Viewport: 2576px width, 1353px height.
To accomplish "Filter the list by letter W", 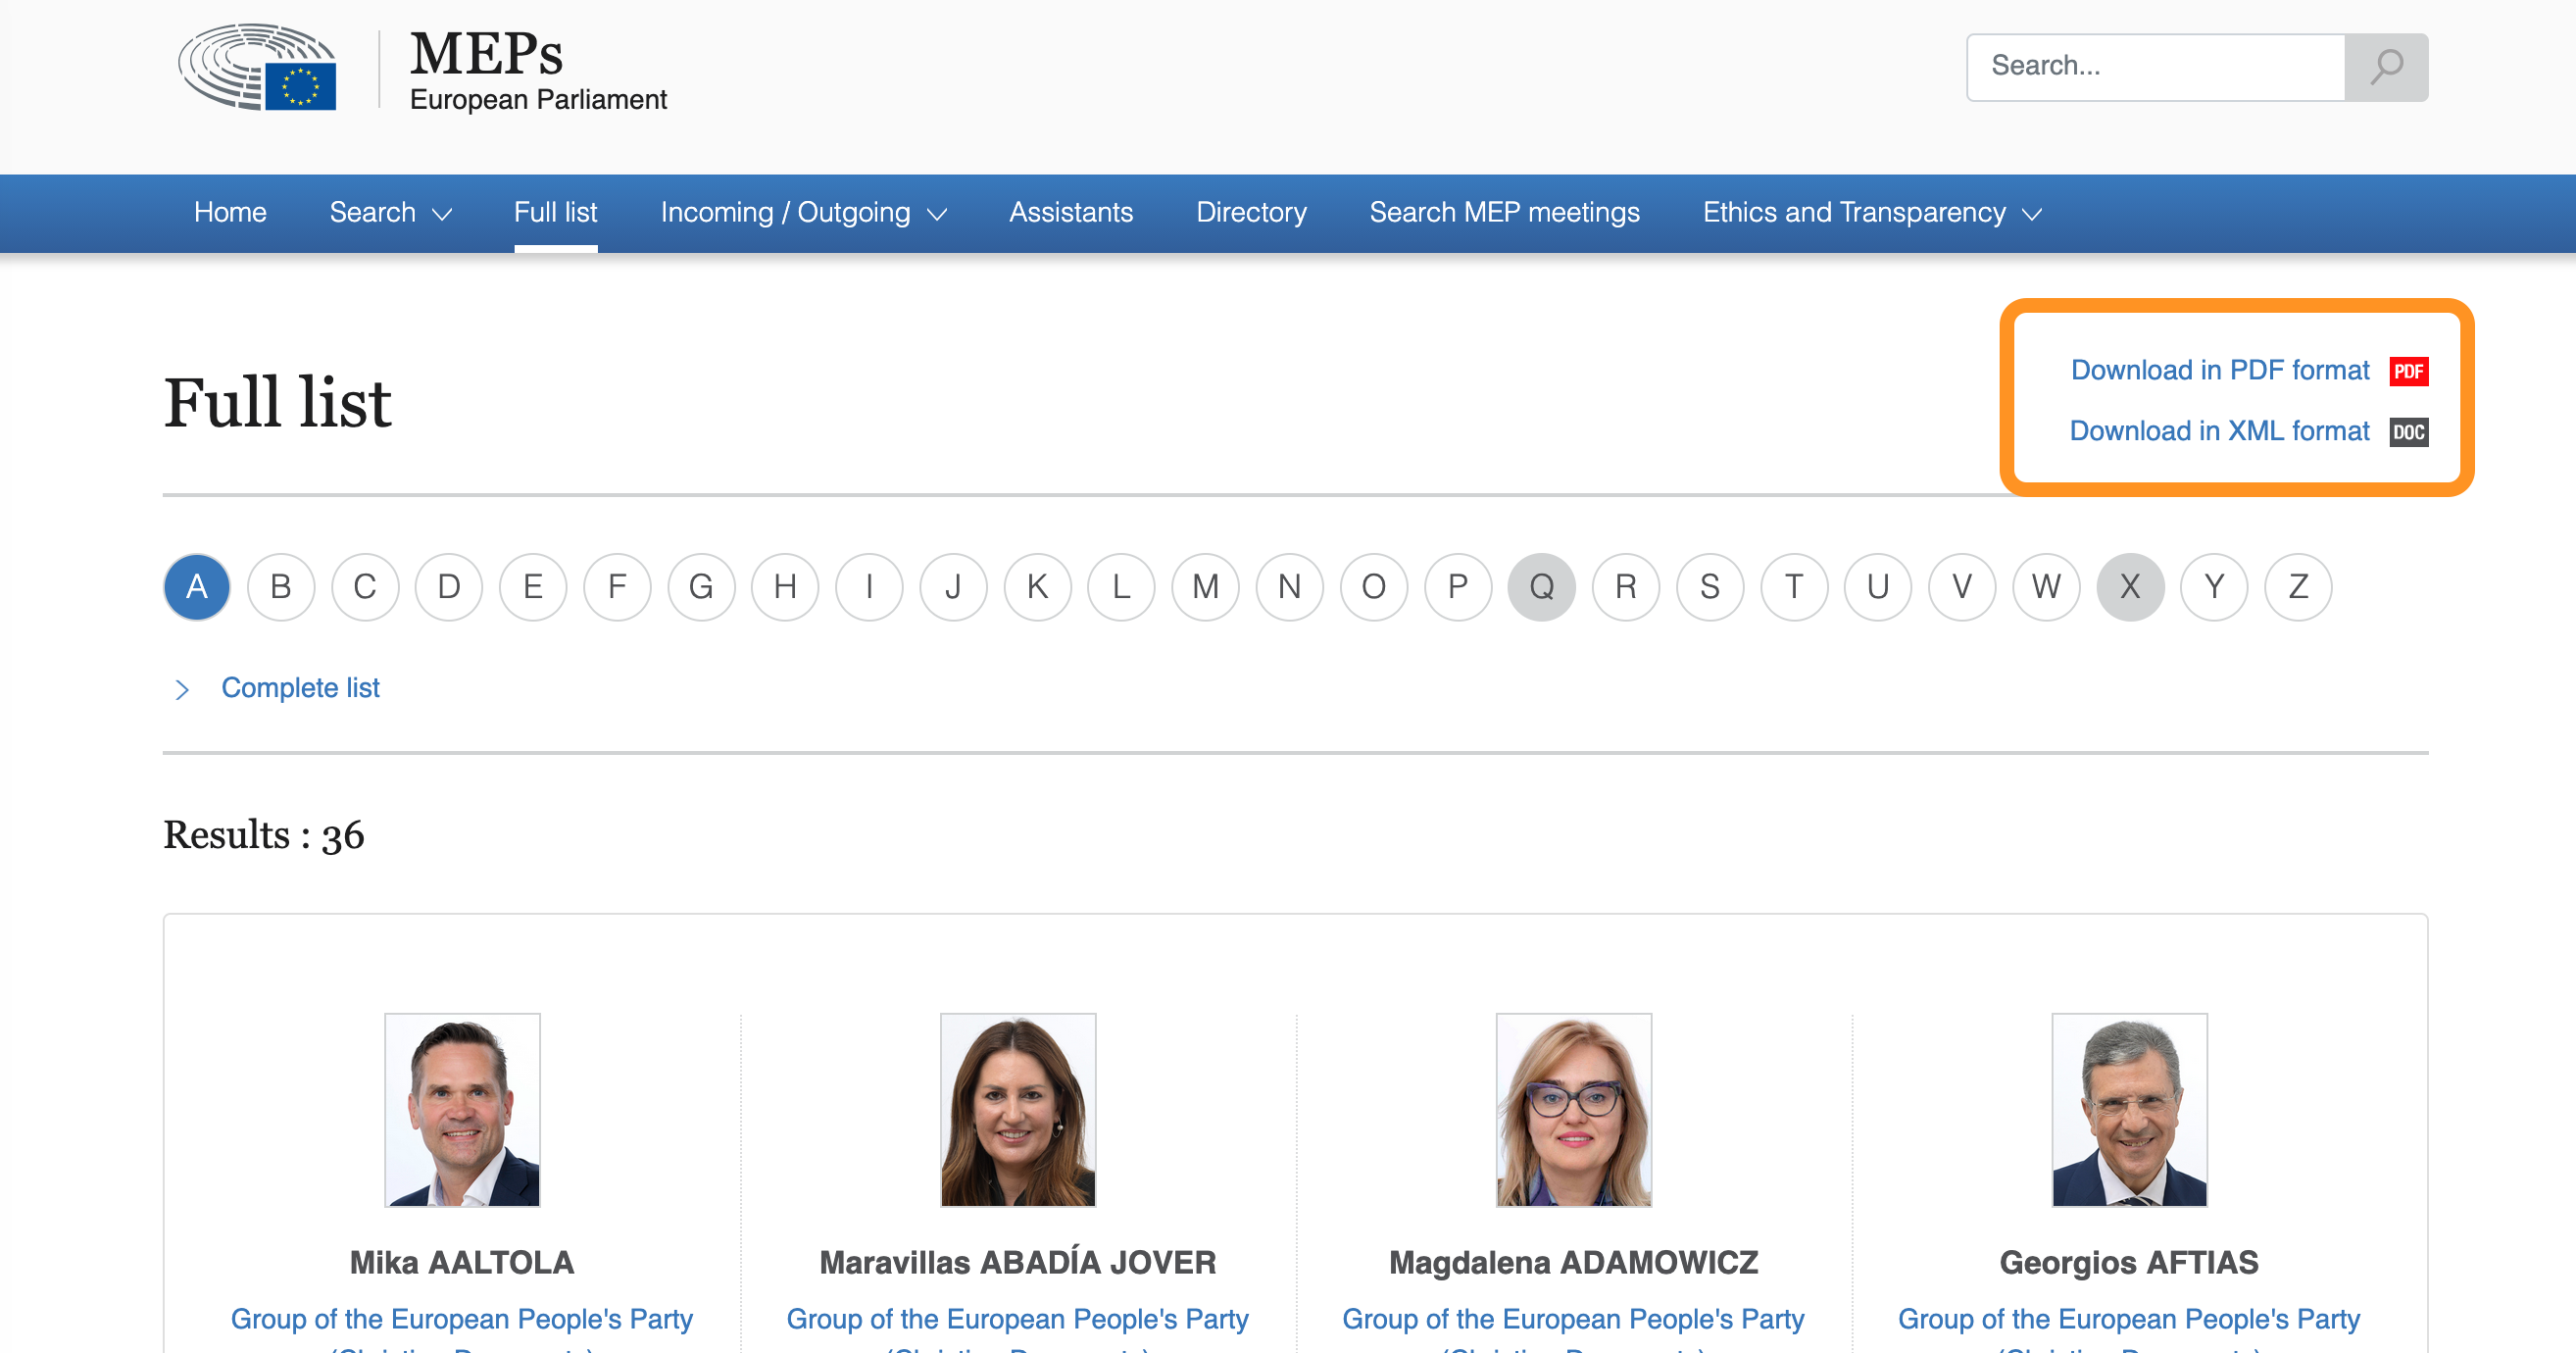I will tap(2046, 587).
